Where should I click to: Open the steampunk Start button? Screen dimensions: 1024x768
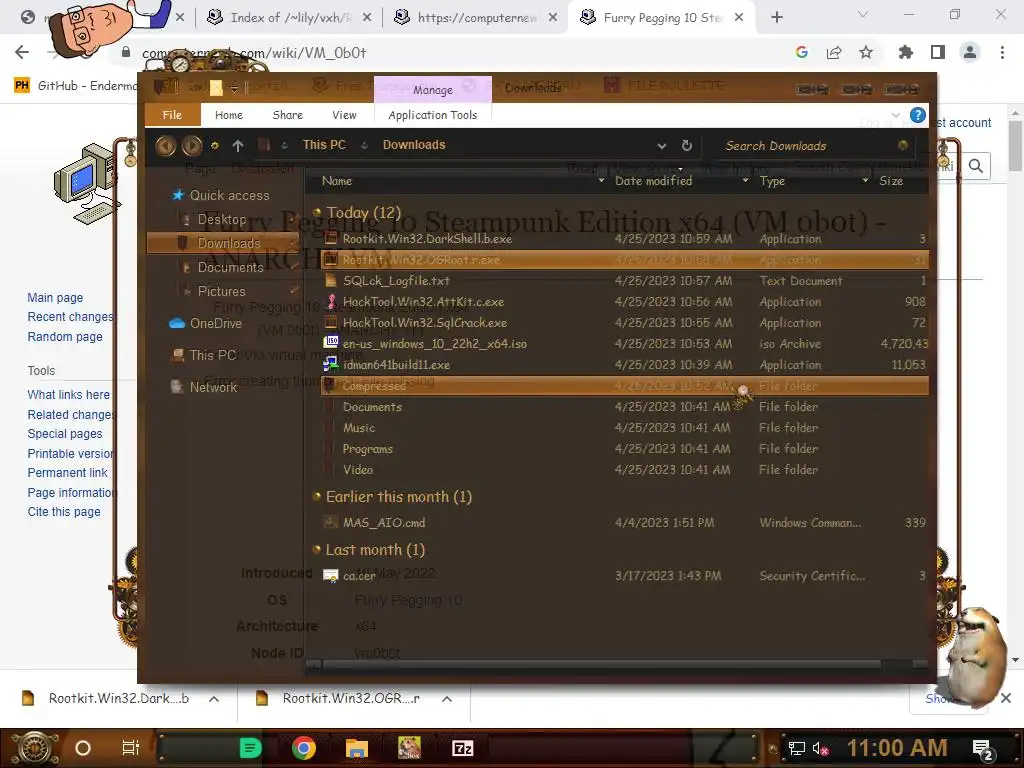click(34, 748)
